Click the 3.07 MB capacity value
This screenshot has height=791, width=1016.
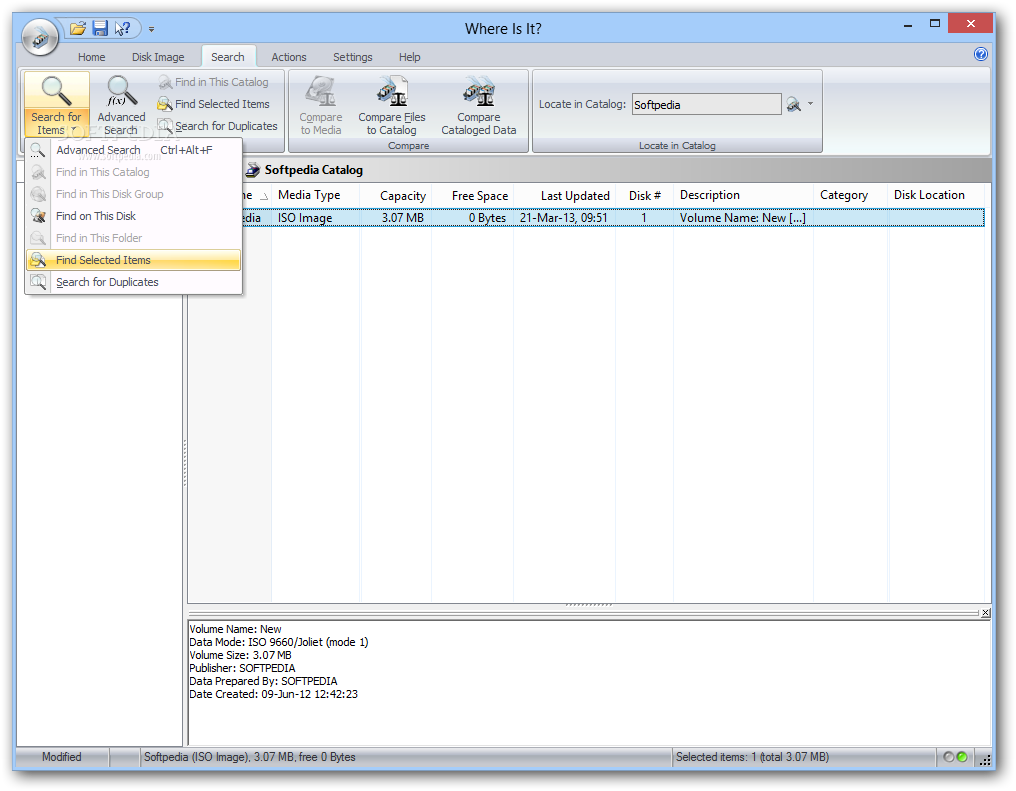(402, 218)
